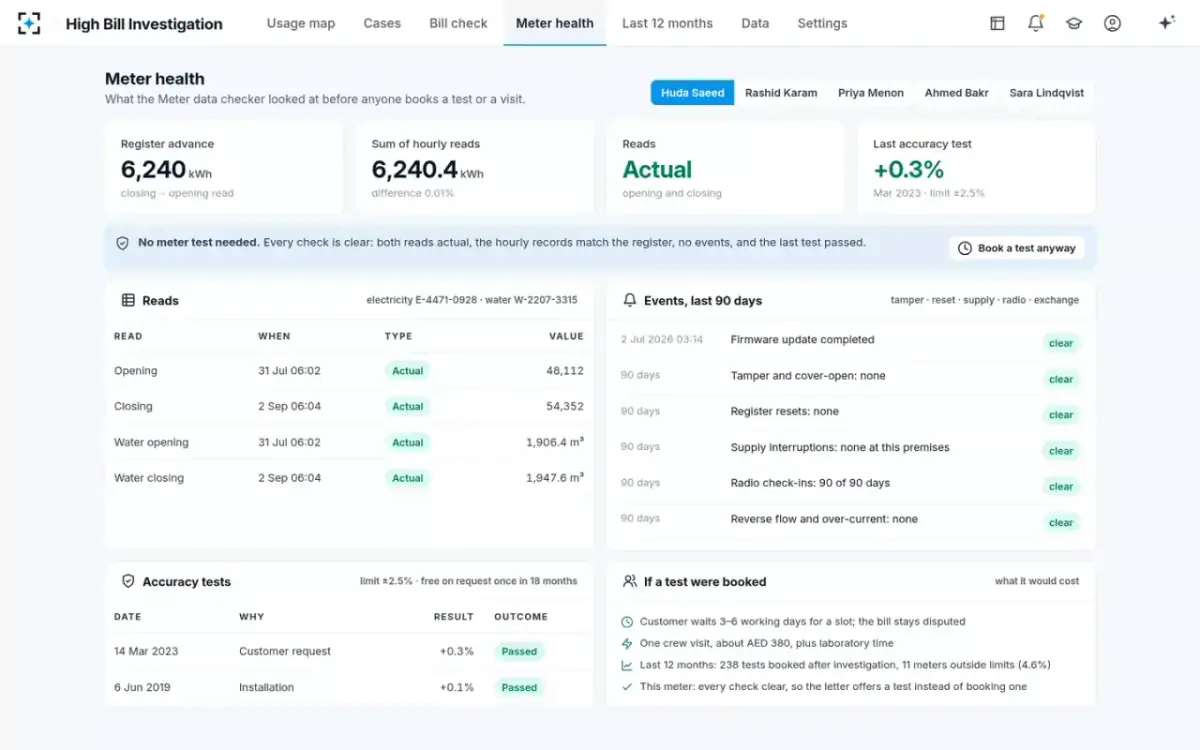Click the lightning icon by crew visit line
Image resolution: width=1200 pixels, height=750 pixels.
627,644
